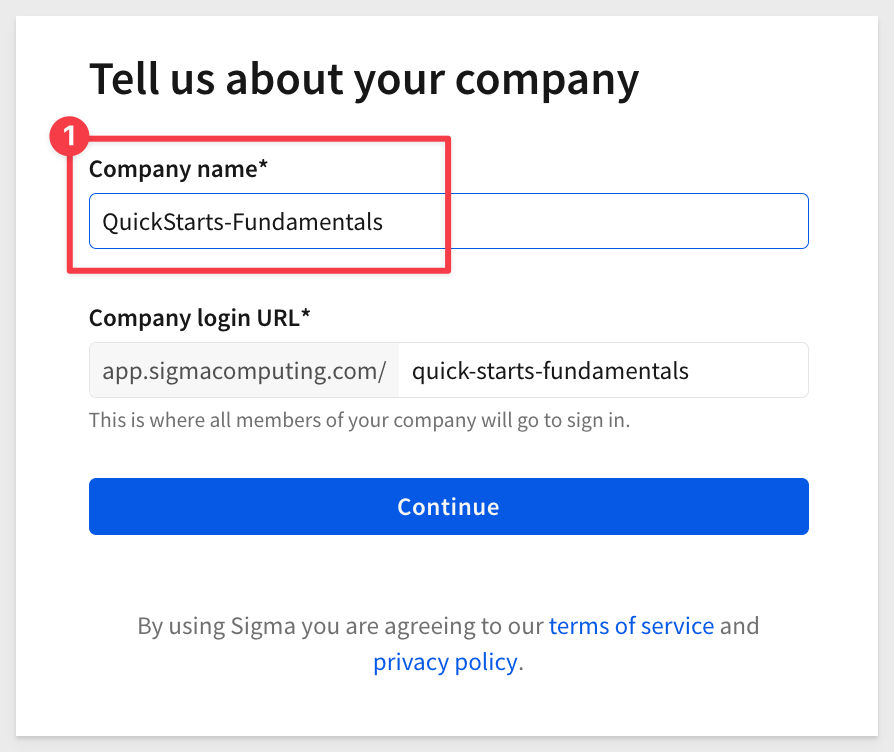
Task: Click the Company name label
Action: tap(178, 169)
